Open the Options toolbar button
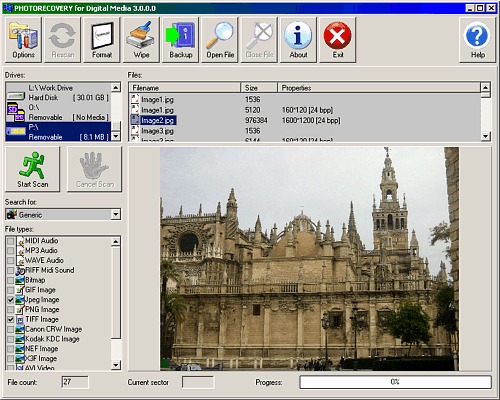The width and height of the screenshot is (500, 400). [x=23, y=40]
